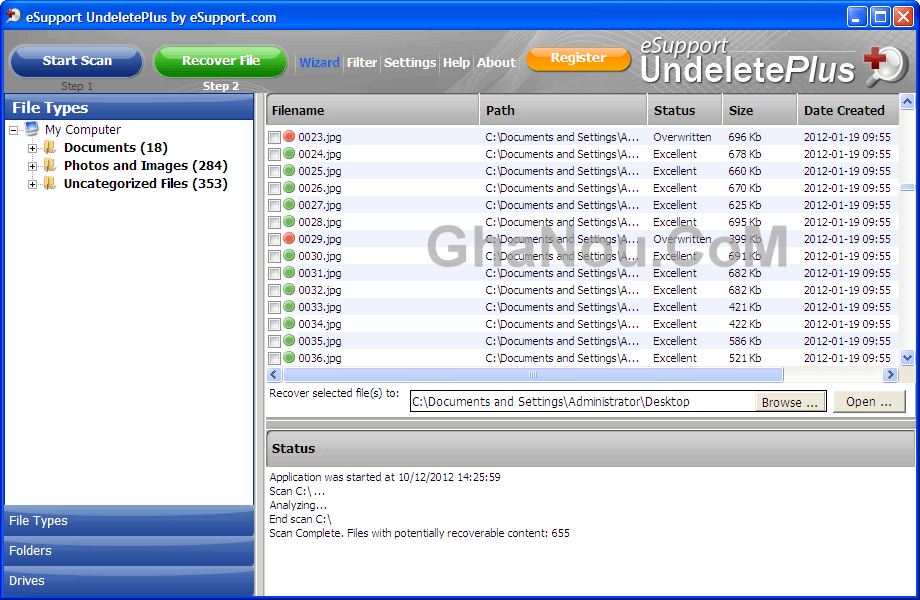Sort the list by Filename column header
This screenshot has height=600, width=920.
coord(373,110)
